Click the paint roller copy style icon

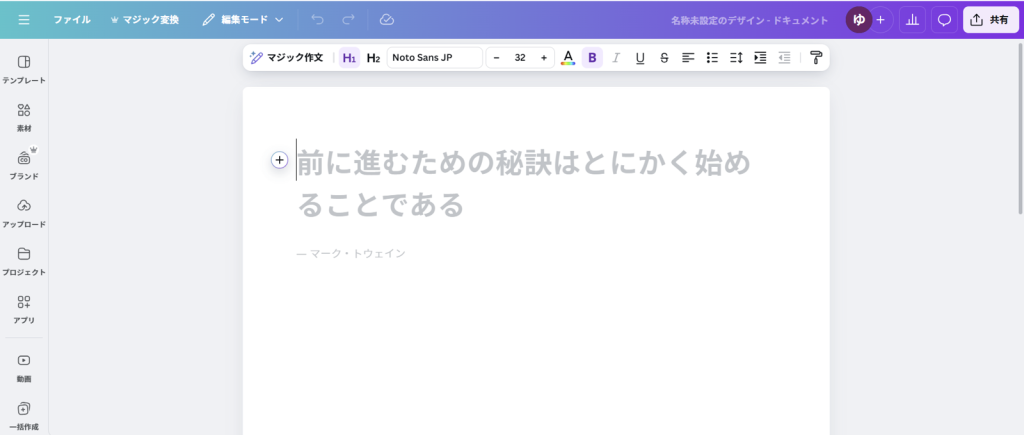pos(815,58)
